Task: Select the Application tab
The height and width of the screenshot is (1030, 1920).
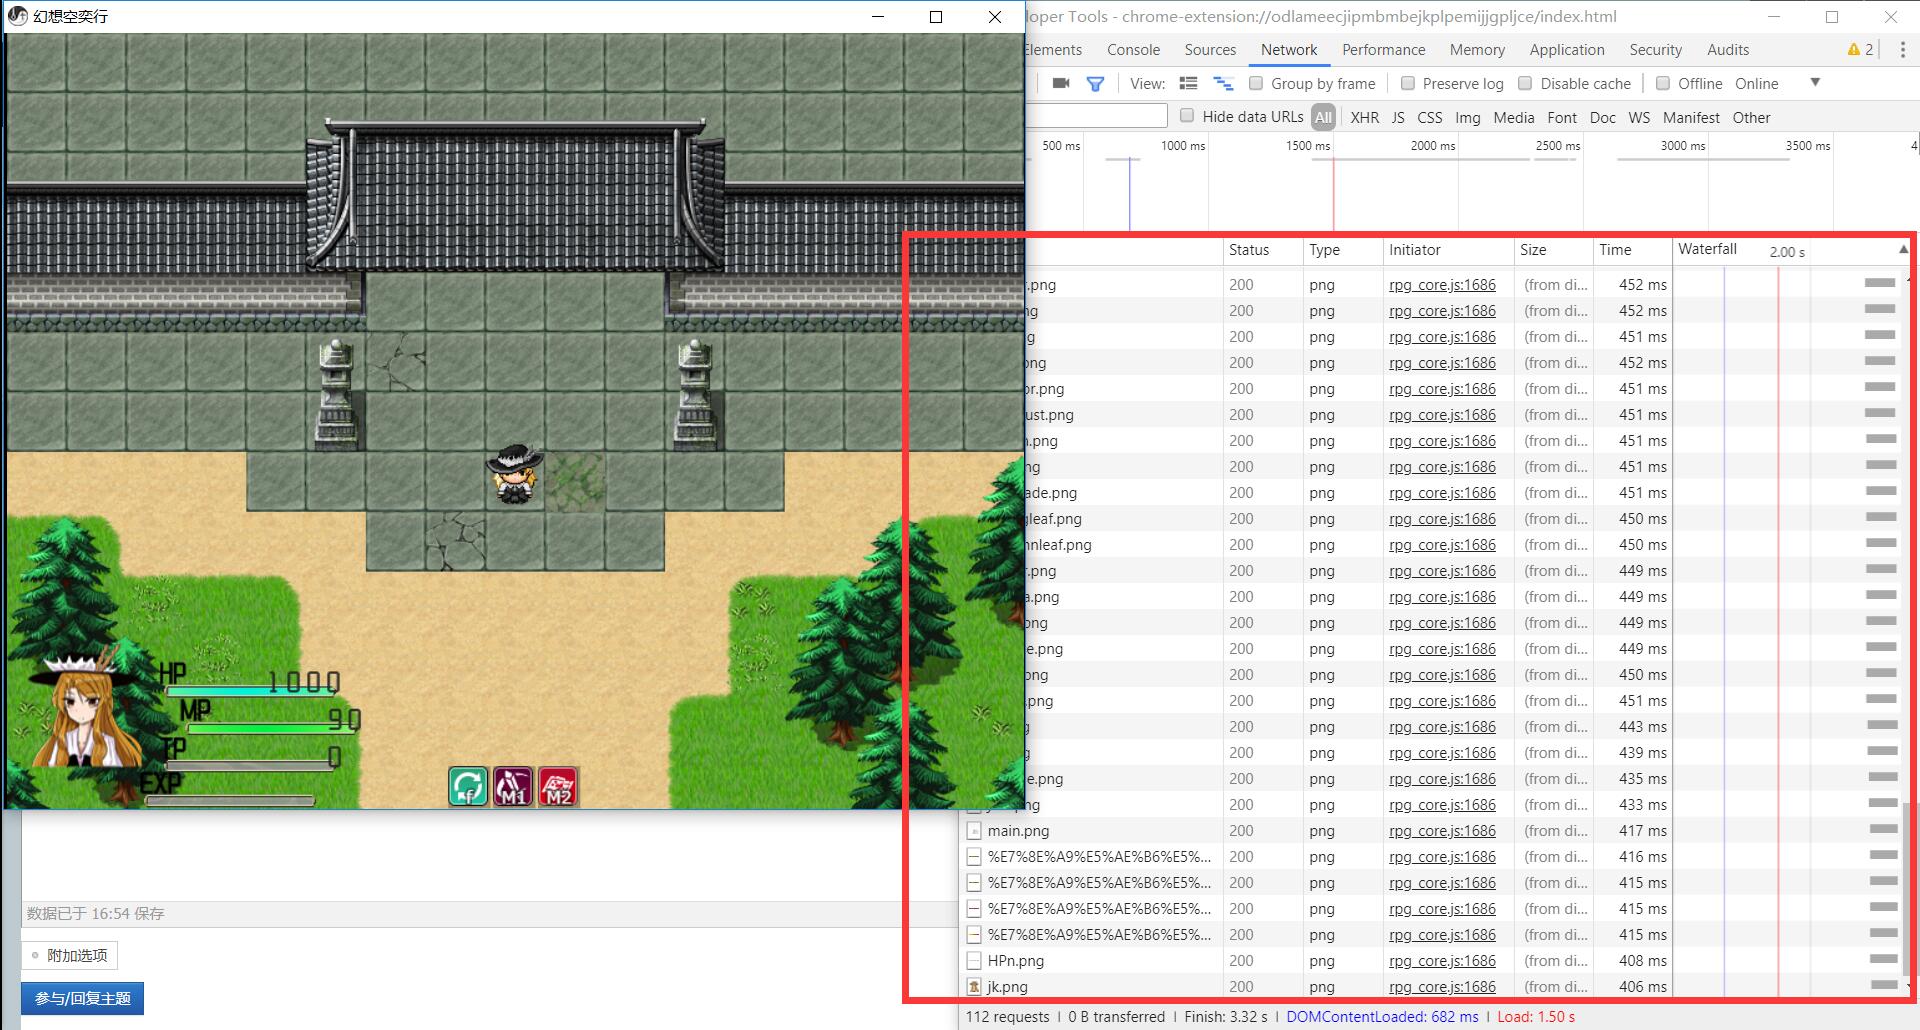Action: 1567,49
